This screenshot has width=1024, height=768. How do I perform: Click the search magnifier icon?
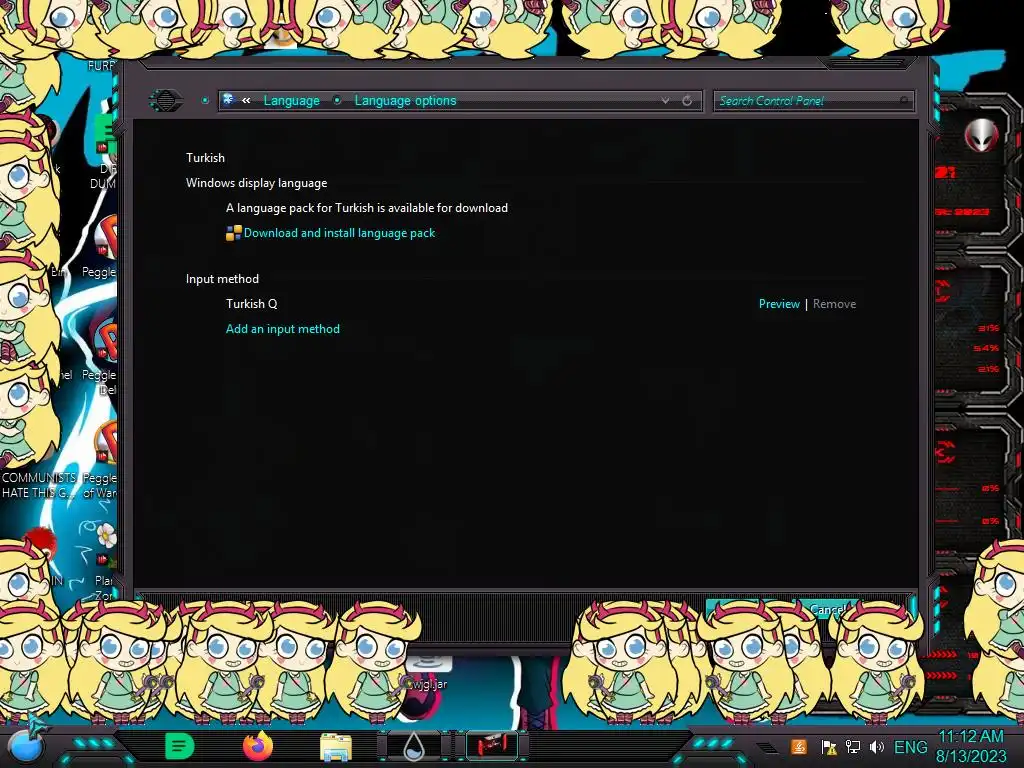click(x=904, y=101)
